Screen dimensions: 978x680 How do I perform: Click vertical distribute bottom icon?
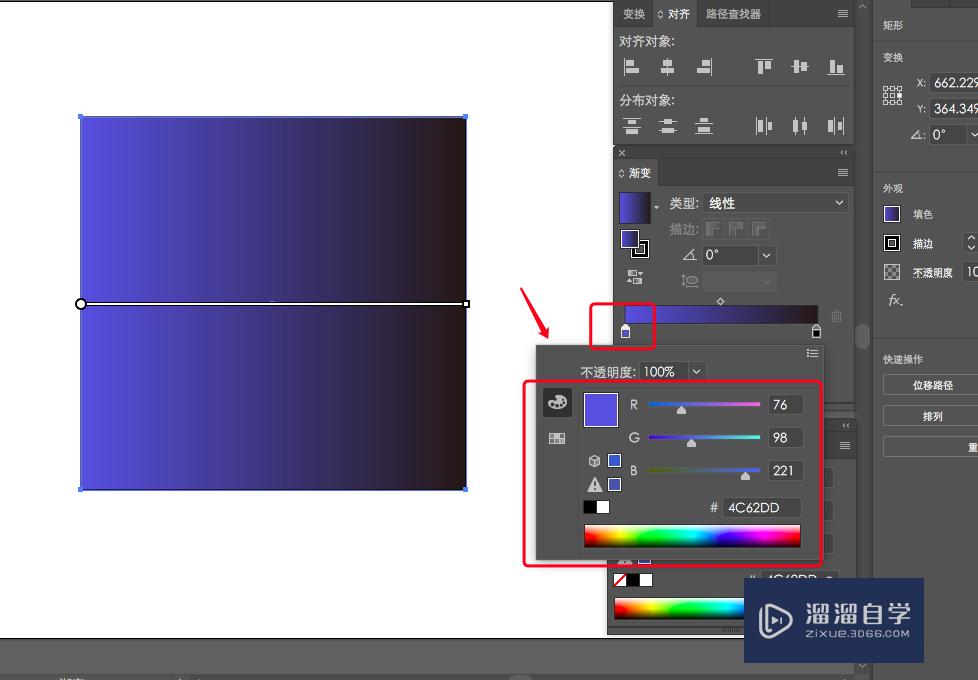[704, 126]
